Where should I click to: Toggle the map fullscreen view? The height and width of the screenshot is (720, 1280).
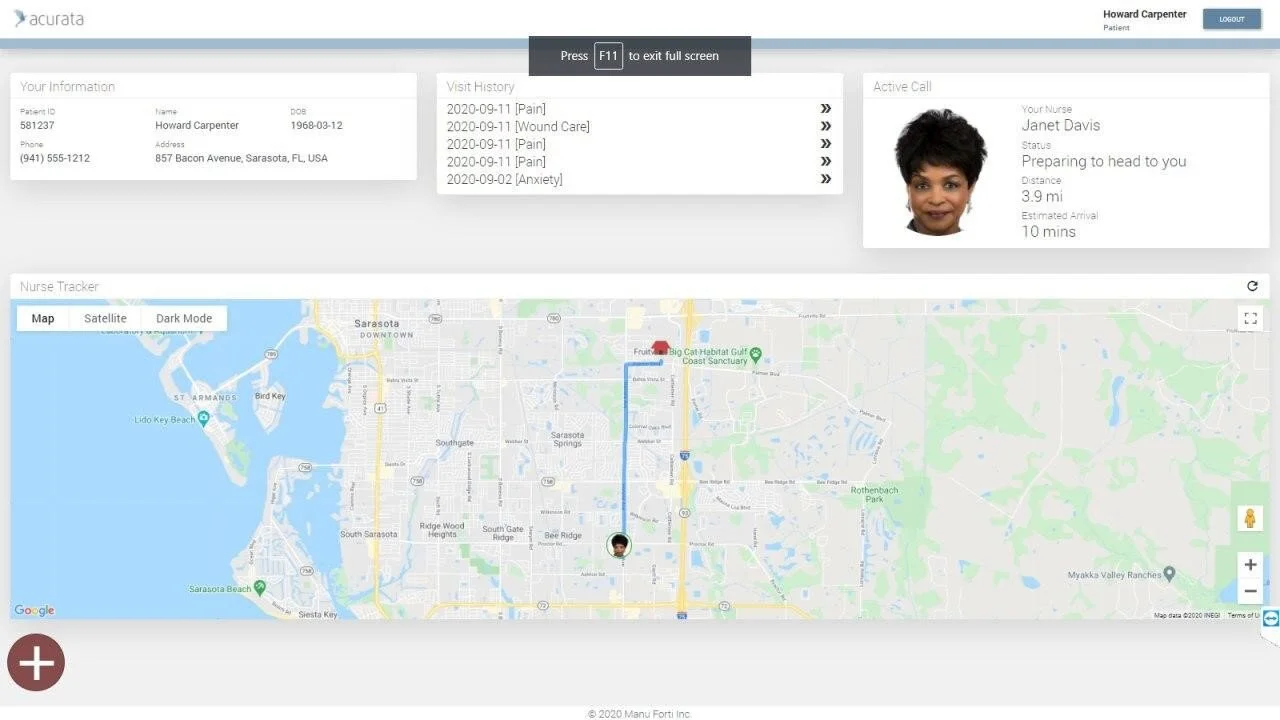click(1250, 318)
